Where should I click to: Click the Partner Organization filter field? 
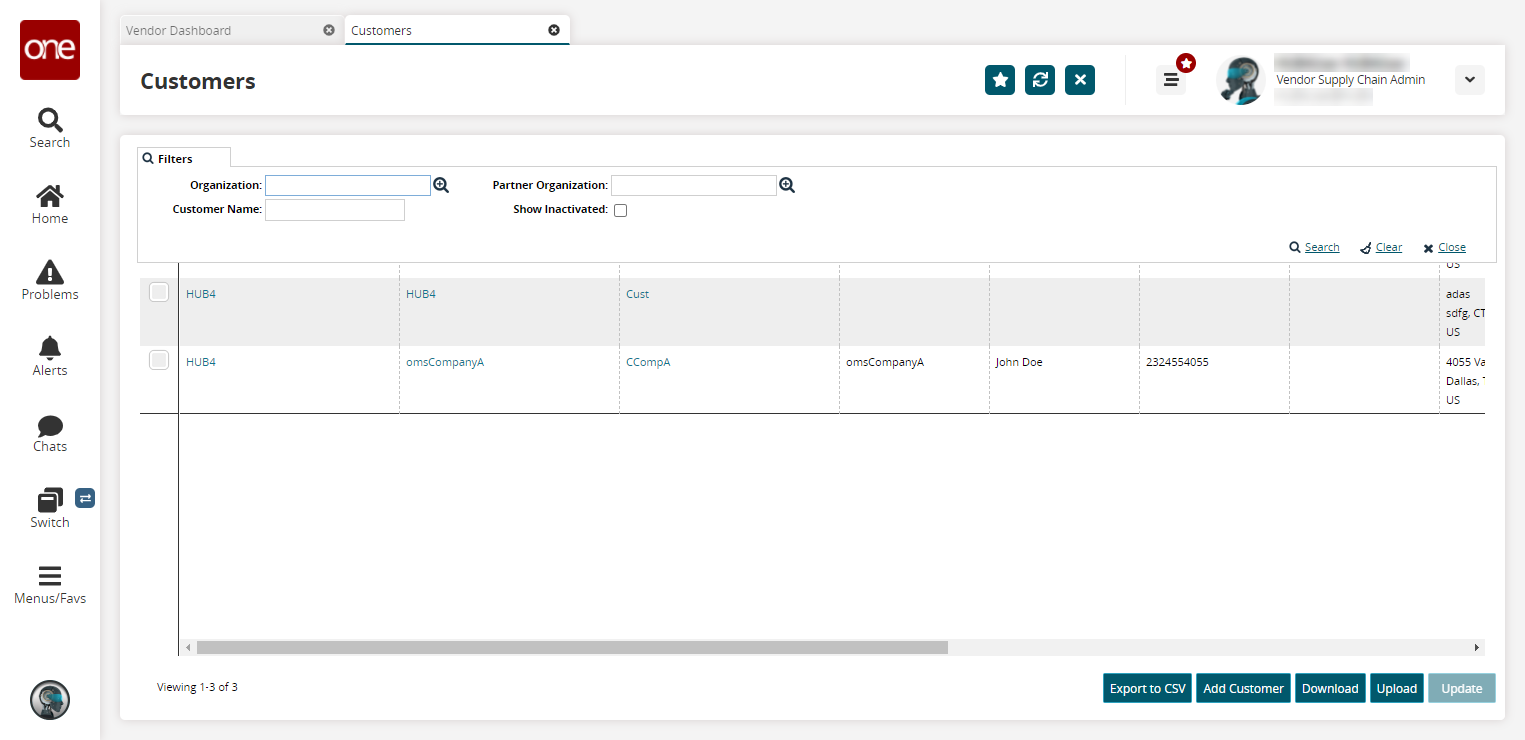coord(694,185)
